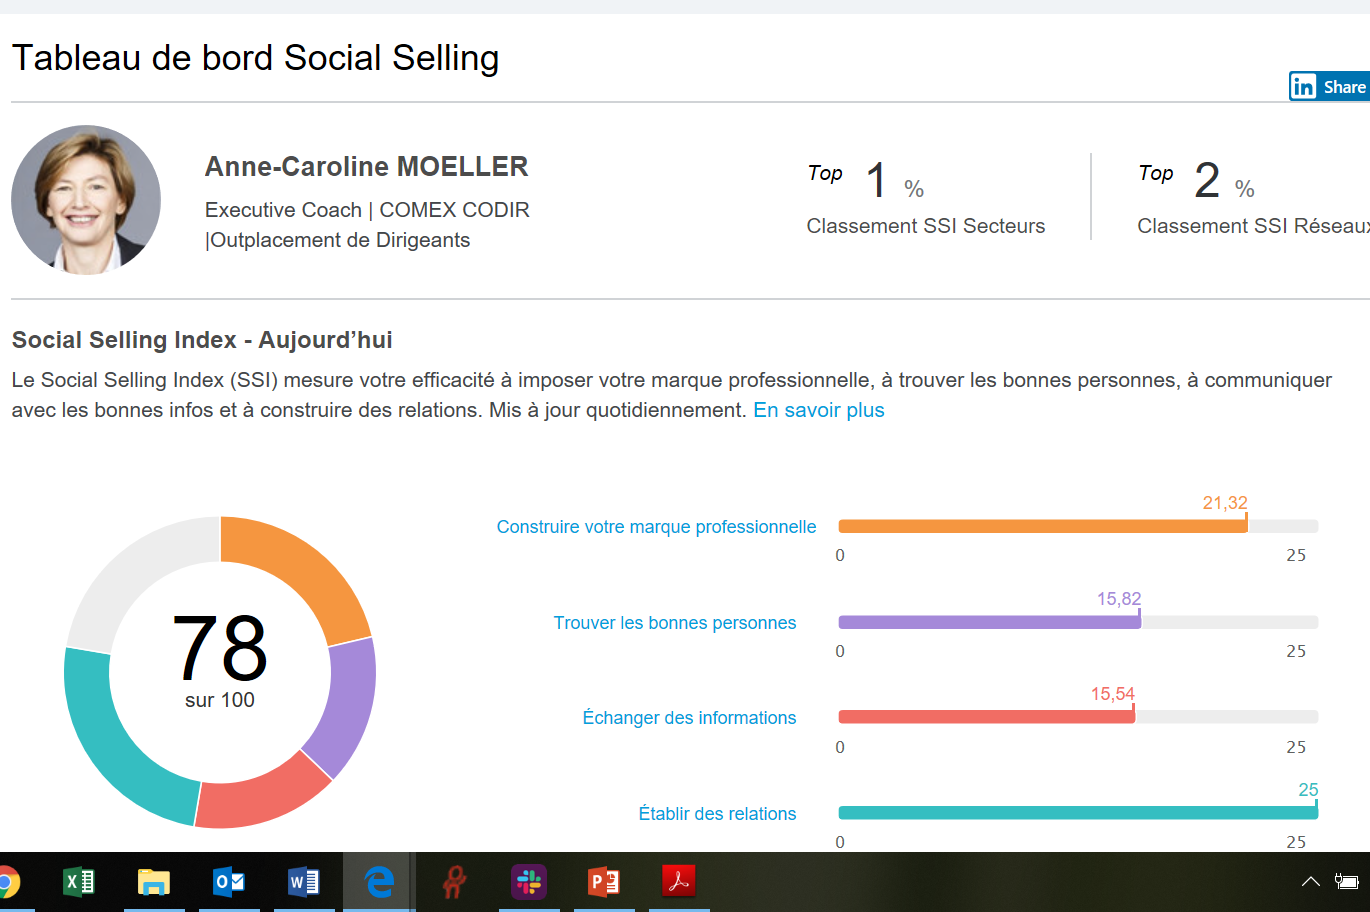Open PowerPoint from the taskbar
The width and height of the screenshot is (1370, 912).
tap(604, 882)
